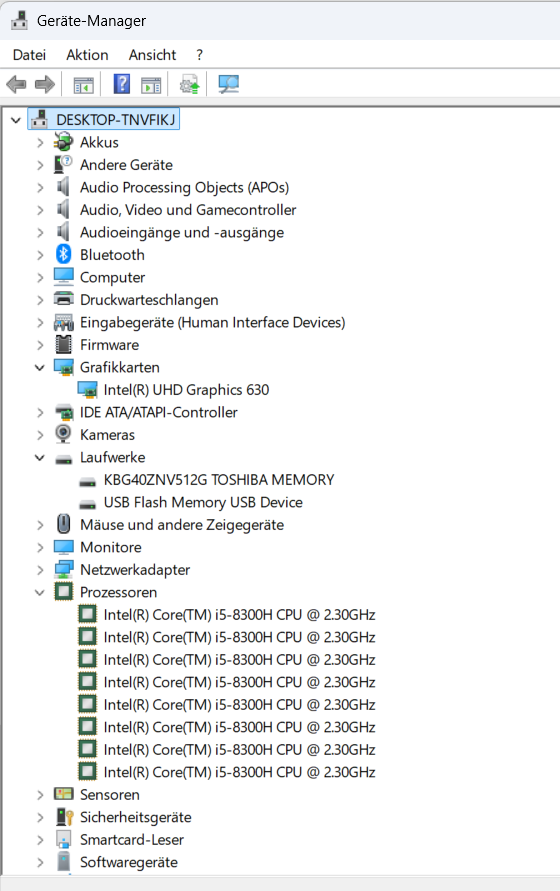Select the first i5-8300H processor entry
The height and width of the screenshot is (891, 560).
click(239, 614)
